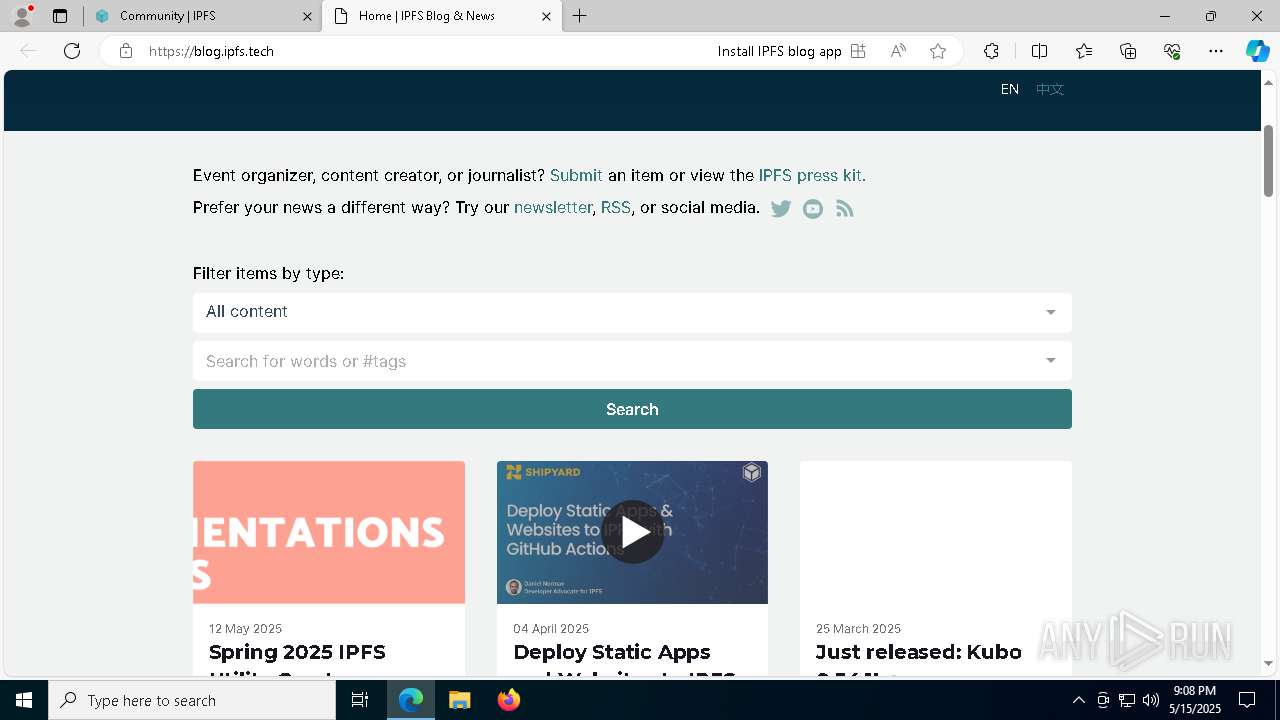Play the Deploy Static Apps video
This screenshot has height=720, width=1280.
pyautogui.click(x=633, y=532)
